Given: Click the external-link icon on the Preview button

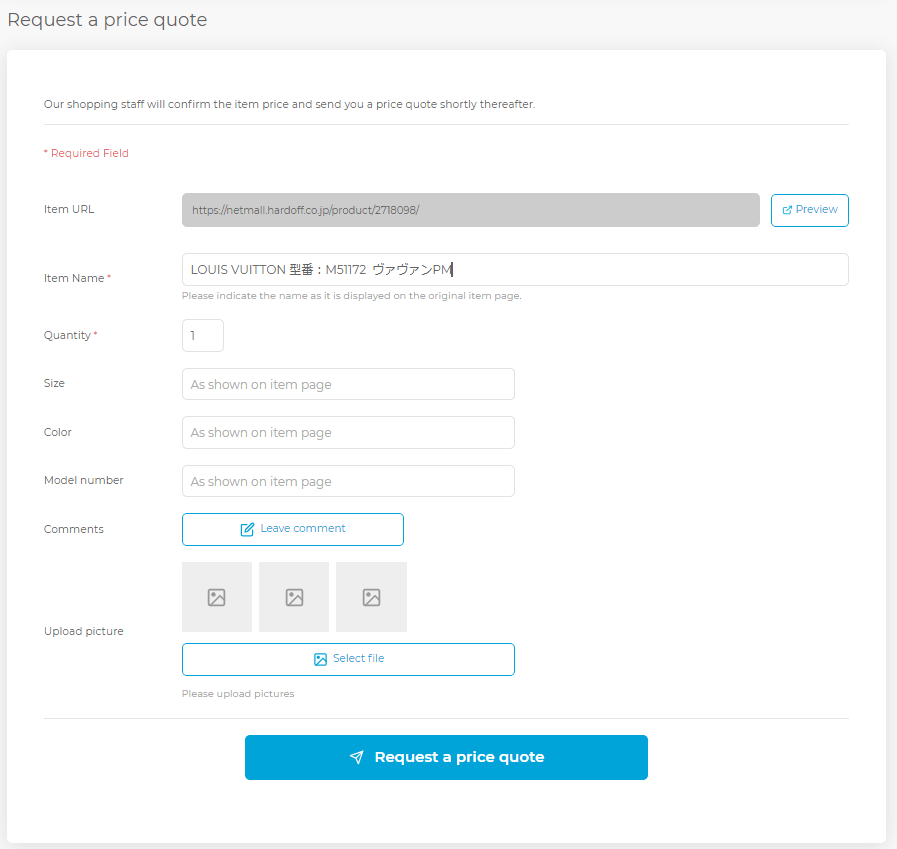Looking at the screenshot, I should click(x=787, y=210).
